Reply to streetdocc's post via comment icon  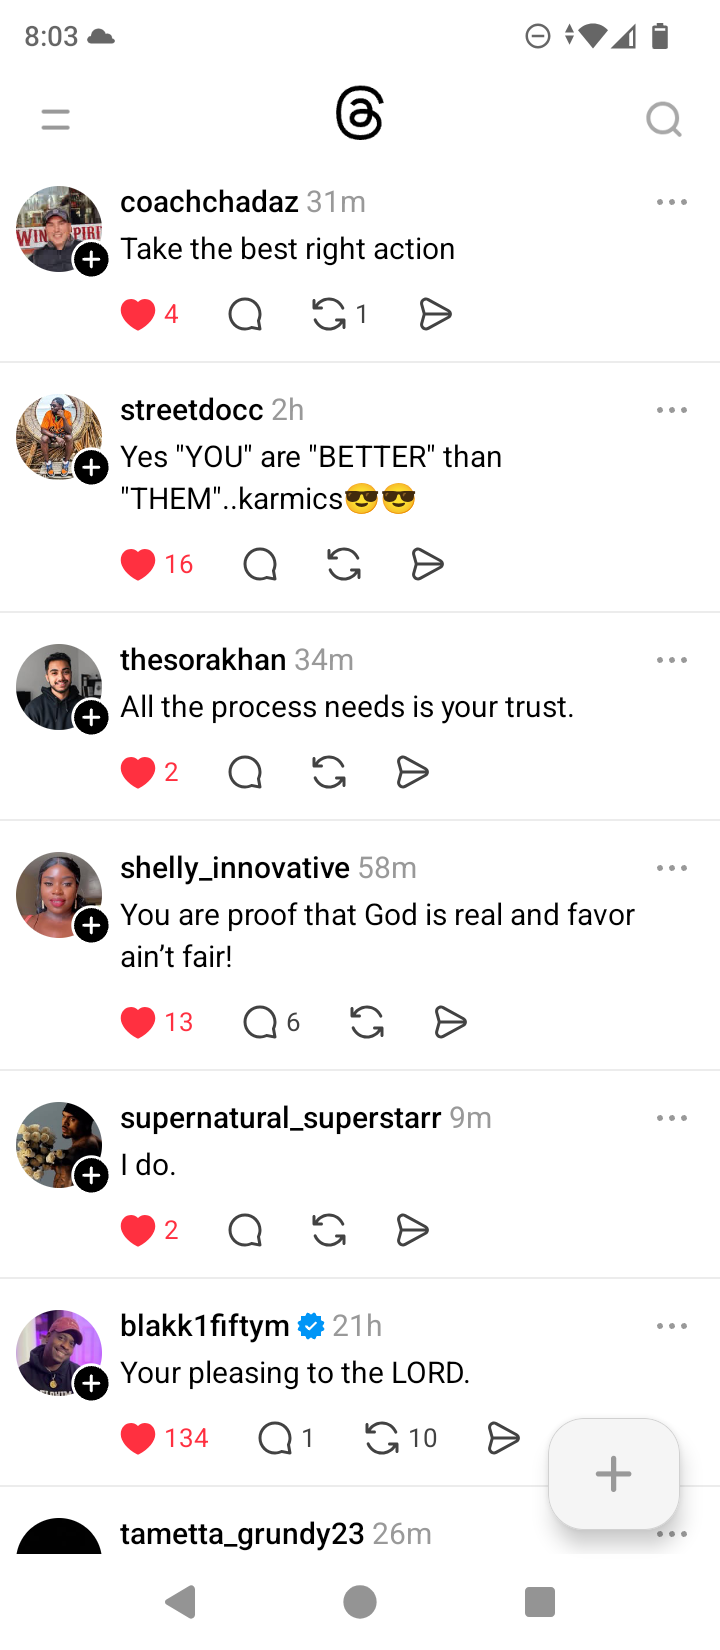click(x=260, y=565)
